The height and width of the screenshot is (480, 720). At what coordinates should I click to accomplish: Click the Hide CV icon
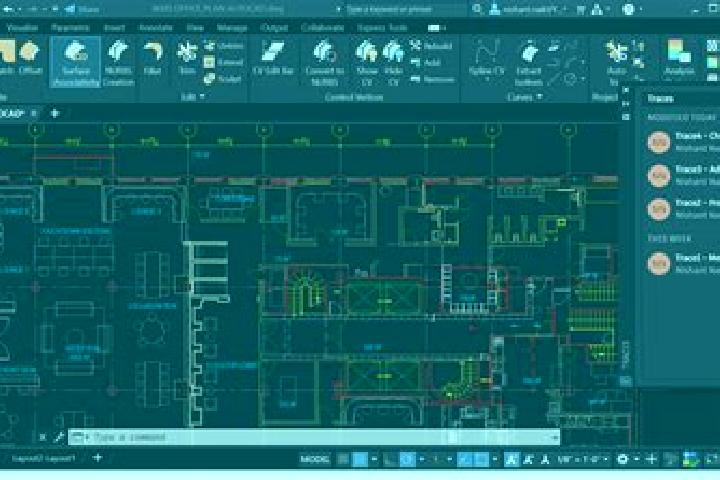pyautogui.click(x=394, y=62)
